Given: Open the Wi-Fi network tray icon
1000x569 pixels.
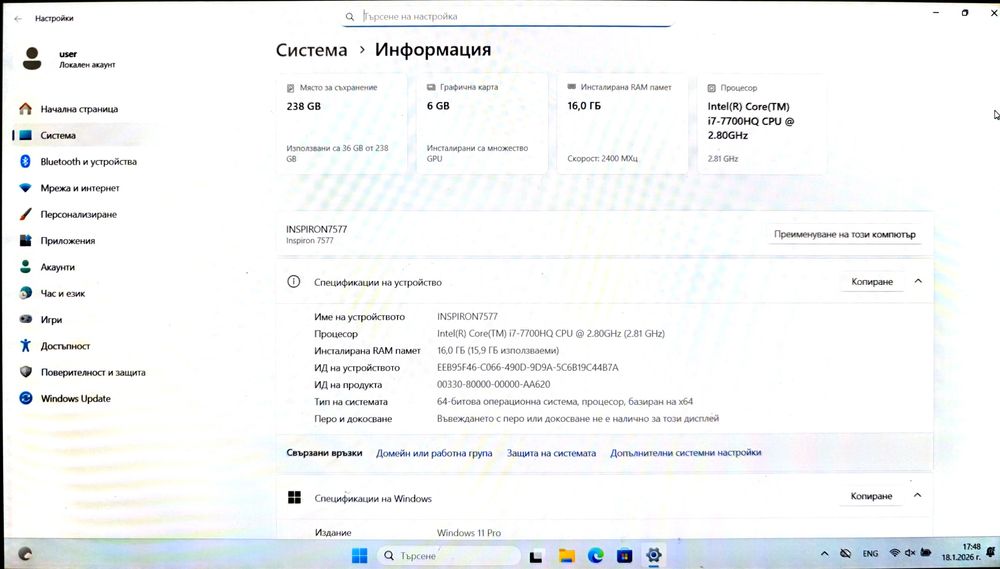Looking at the screenshot, I should coord(895,553).
